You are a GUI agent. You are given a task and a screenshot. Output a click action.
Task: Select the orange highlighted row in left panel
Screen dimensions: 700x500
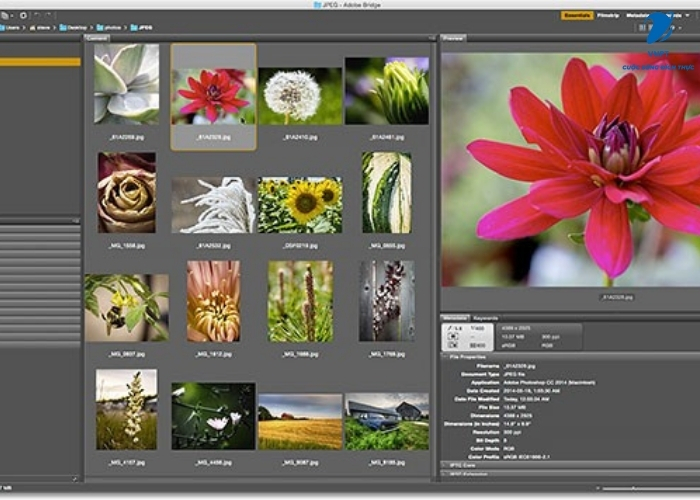coord(40,62)
